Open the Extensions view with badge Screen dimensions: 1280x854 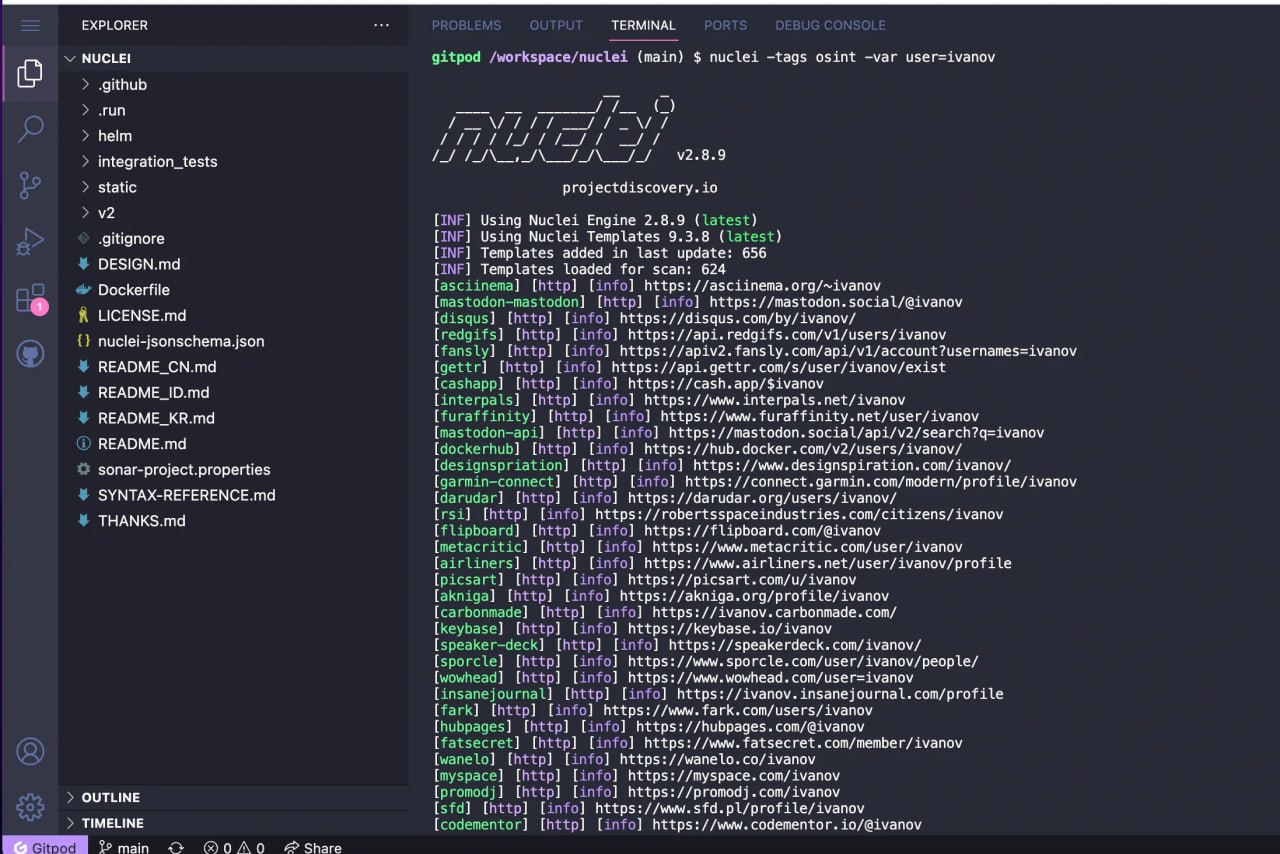tap(30, 298)
